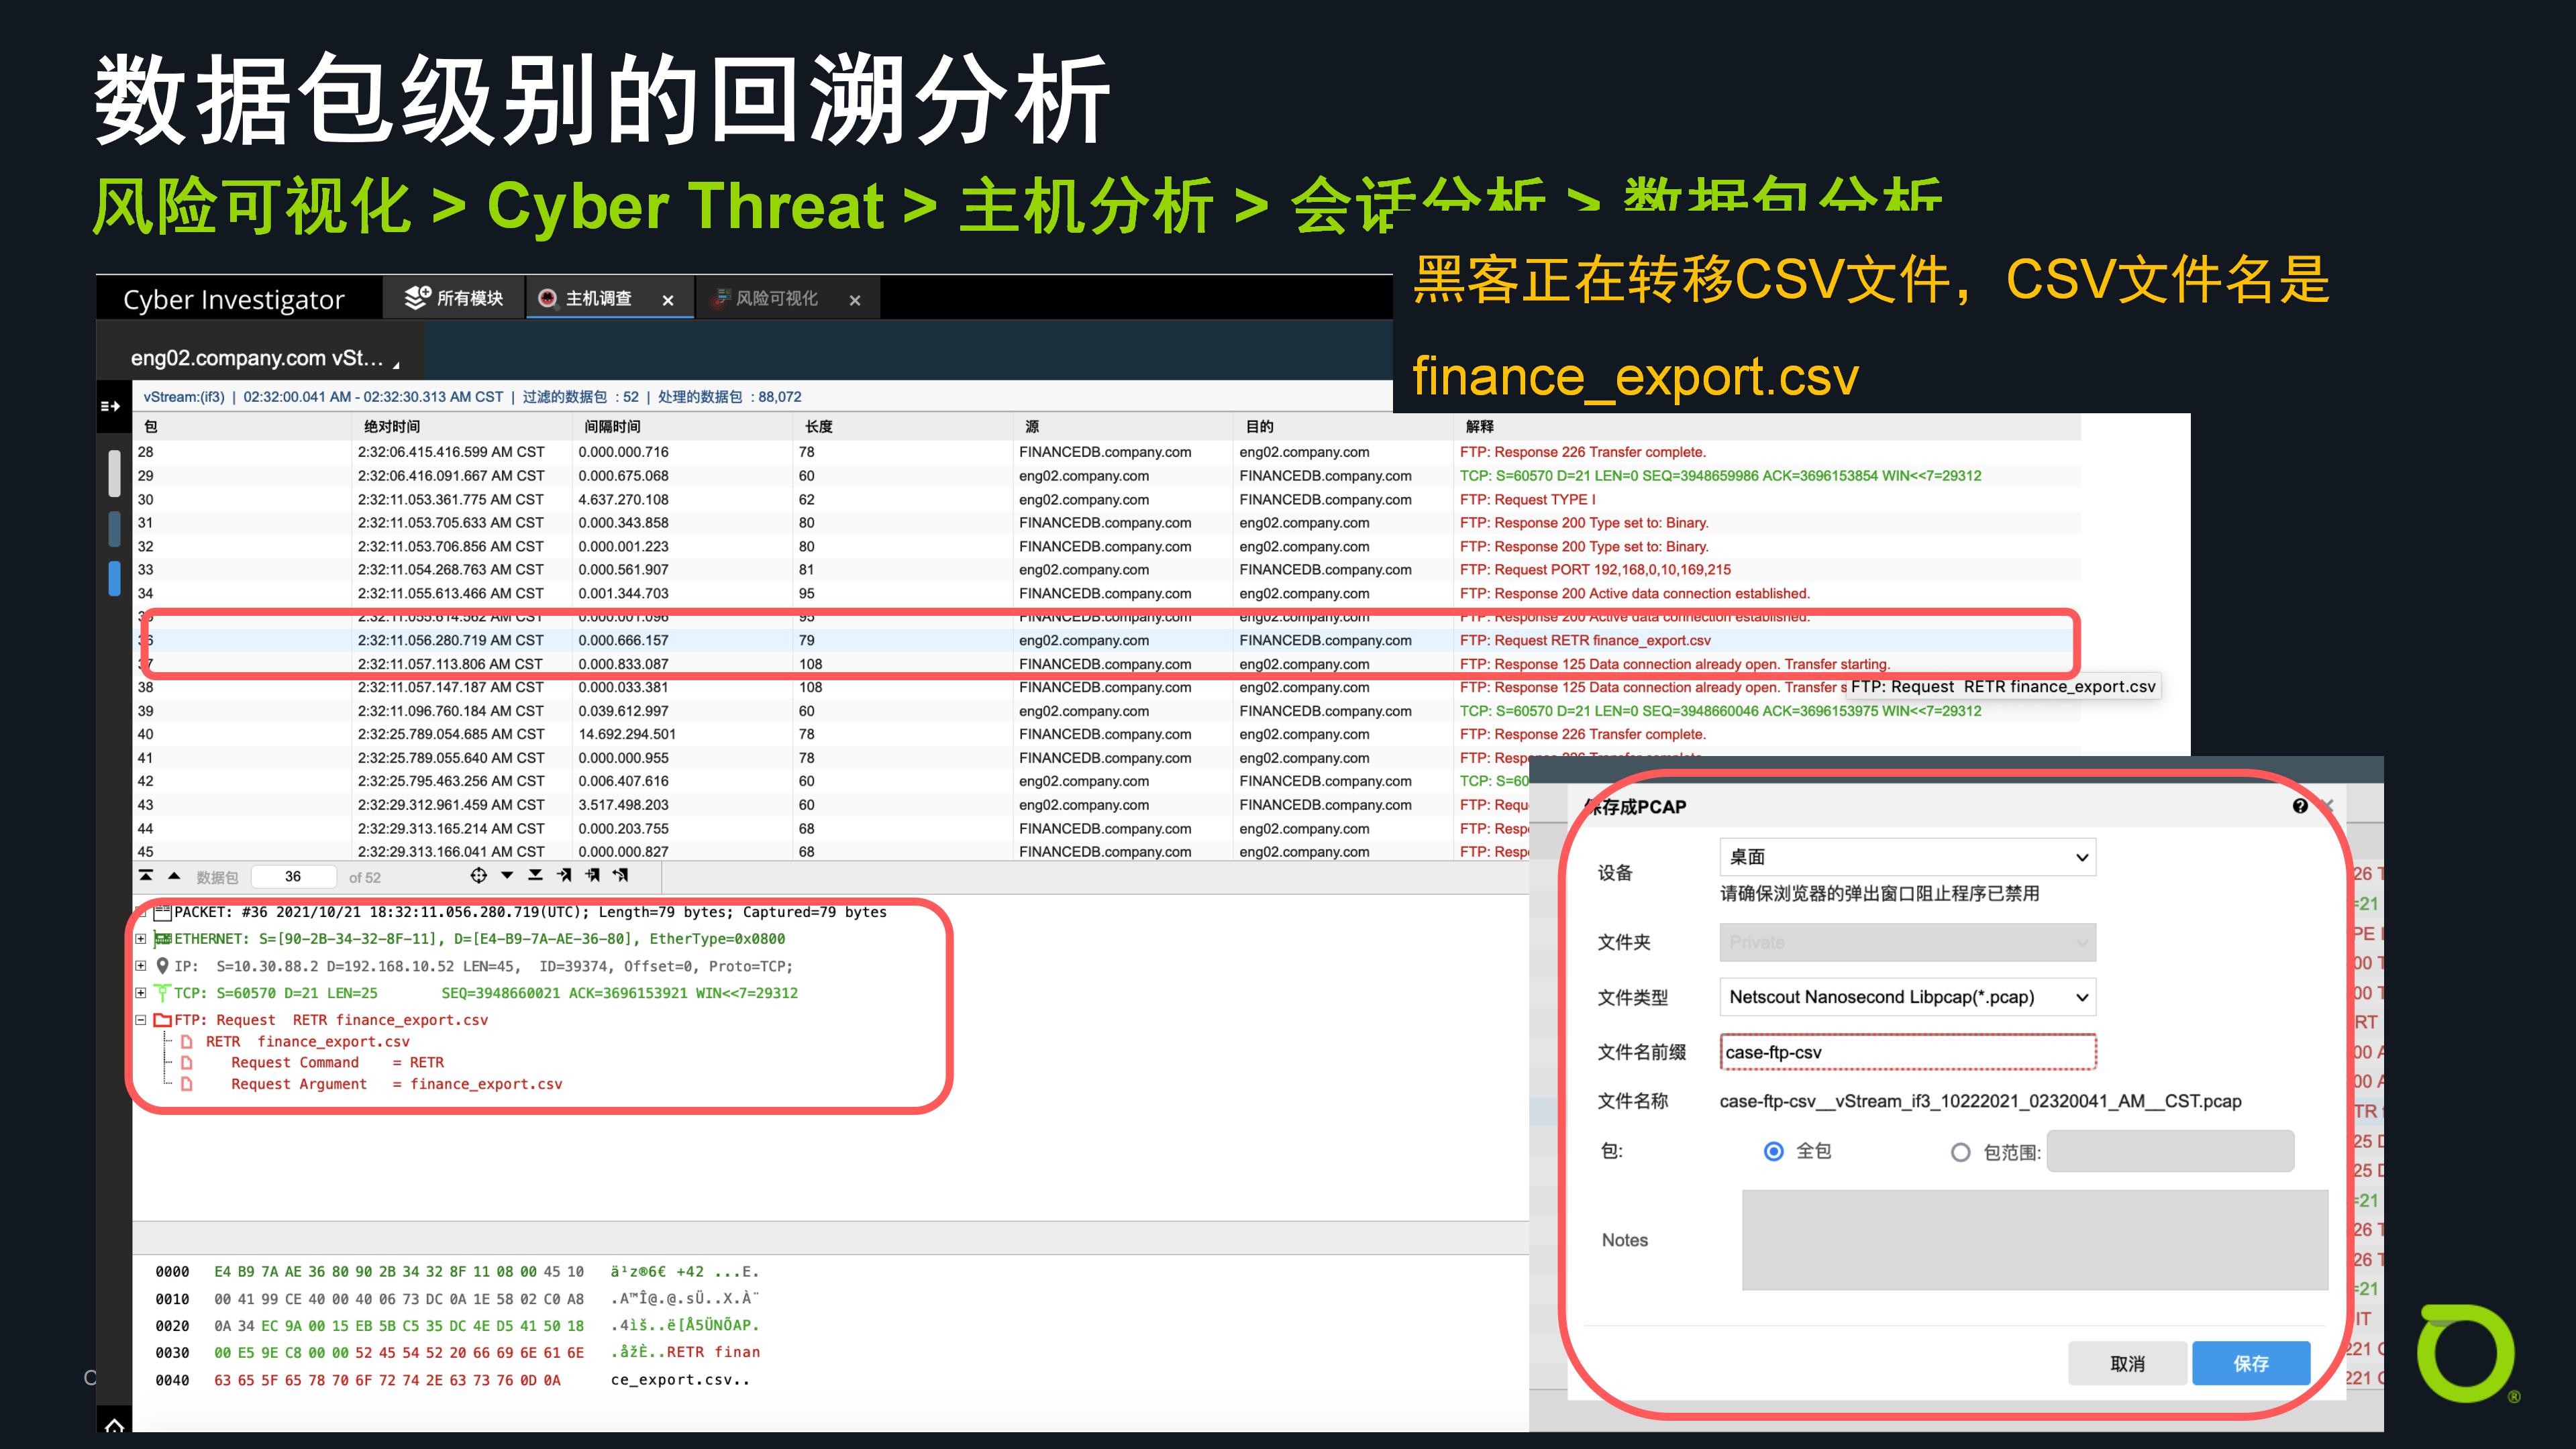Image resolution: width=2576 pixels, height=1449 pixels.
Task: Click the 解释 column header
Action: (1767, 427)
